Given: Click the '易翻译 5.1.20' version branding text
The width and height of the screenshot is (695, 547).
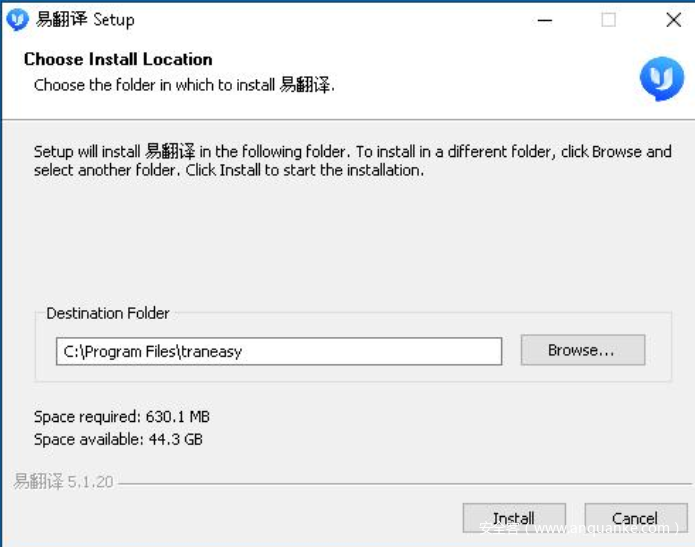Looking at the screenshot, I should pyautogui.click(x=63, y=482).
